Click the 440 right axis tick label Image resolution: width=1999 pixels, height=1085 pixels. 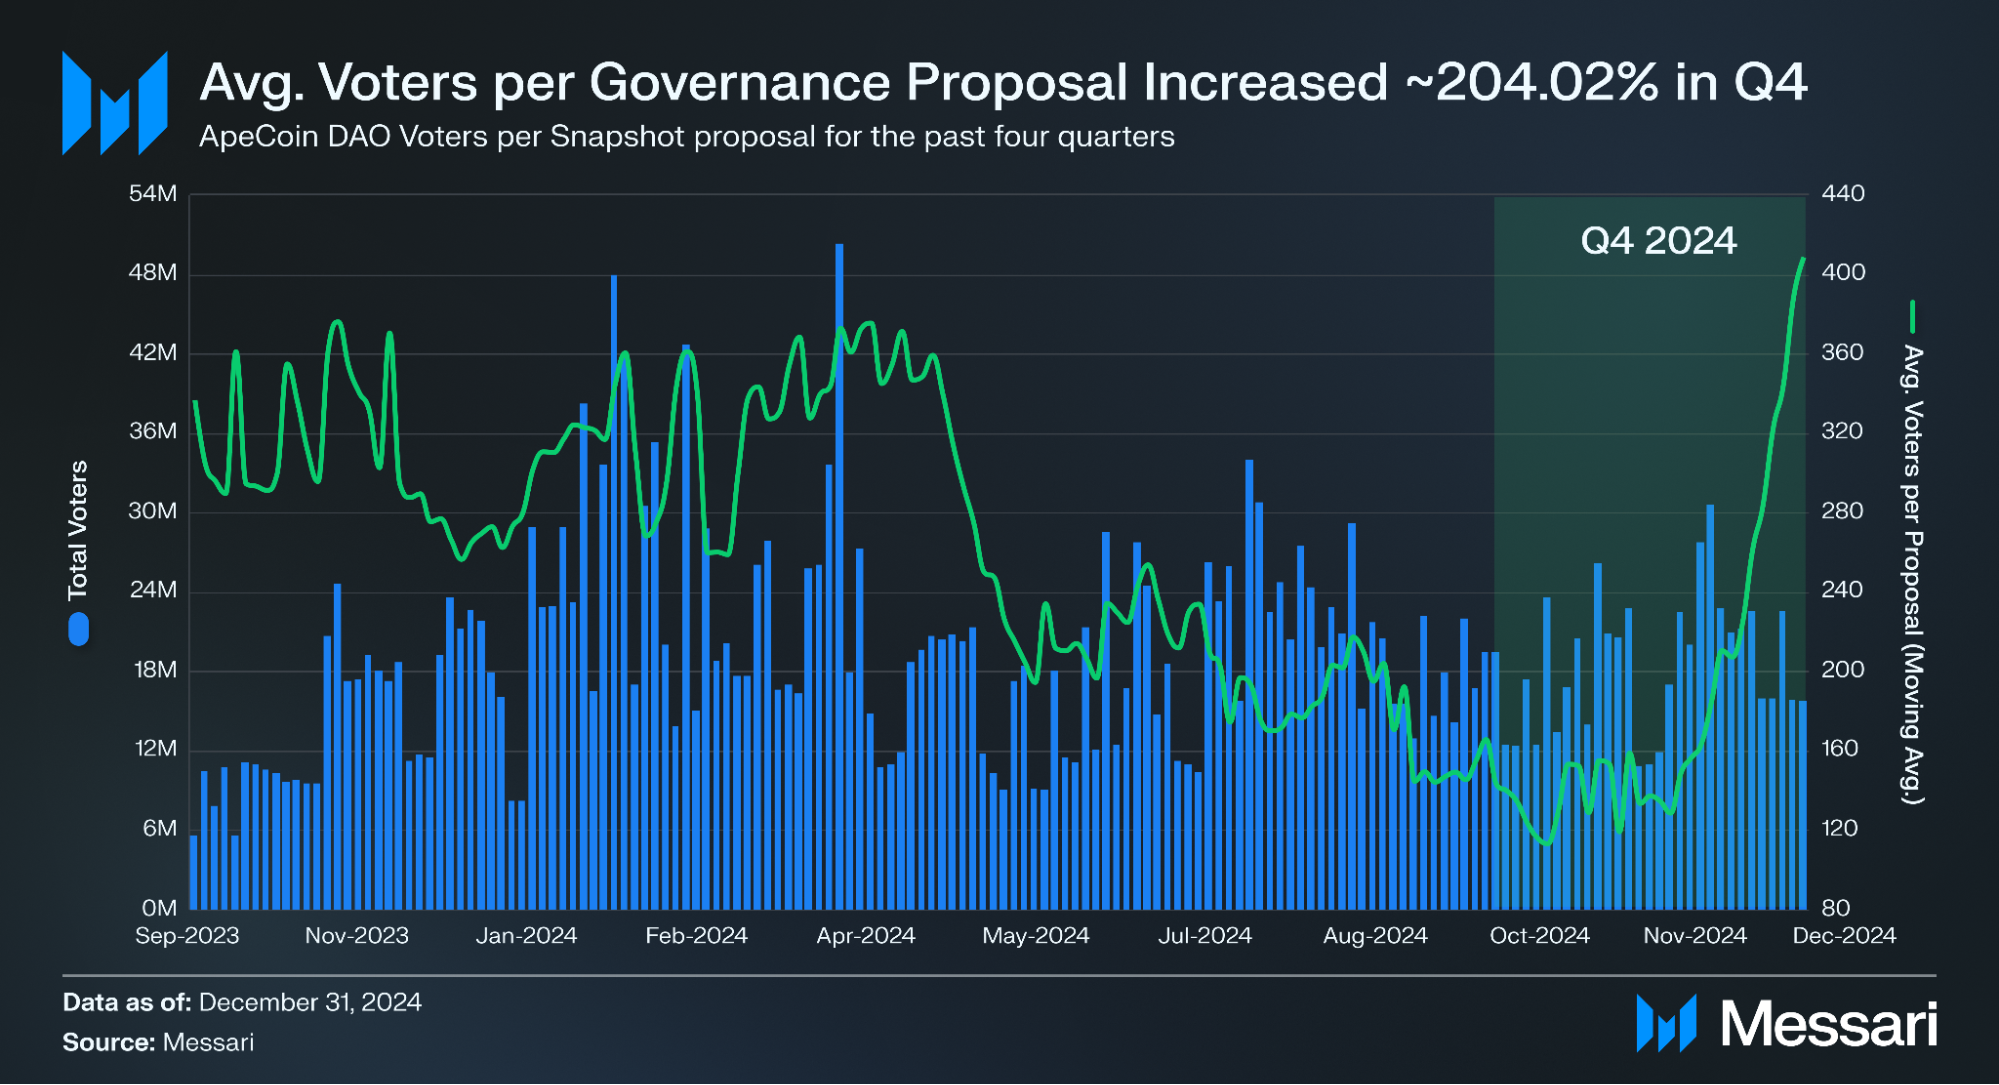(x=1842, y=194)
